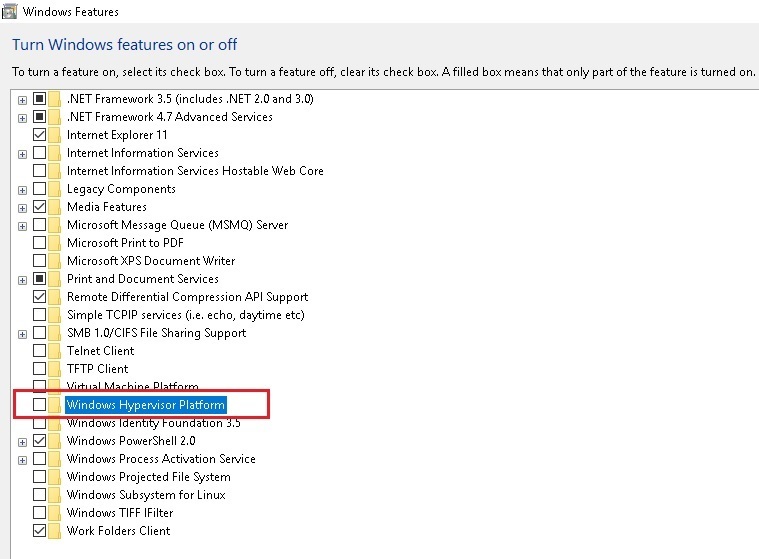Expand the Windows PowerShell 2.0 node

click(x=22, y=442)
